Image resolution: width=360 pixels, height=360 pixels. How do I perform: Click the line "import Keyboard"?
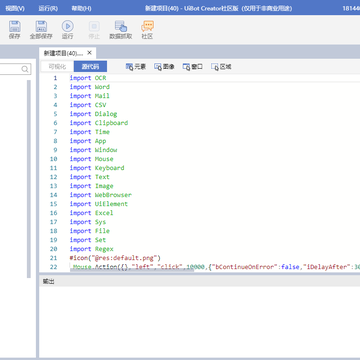point(97,168)
